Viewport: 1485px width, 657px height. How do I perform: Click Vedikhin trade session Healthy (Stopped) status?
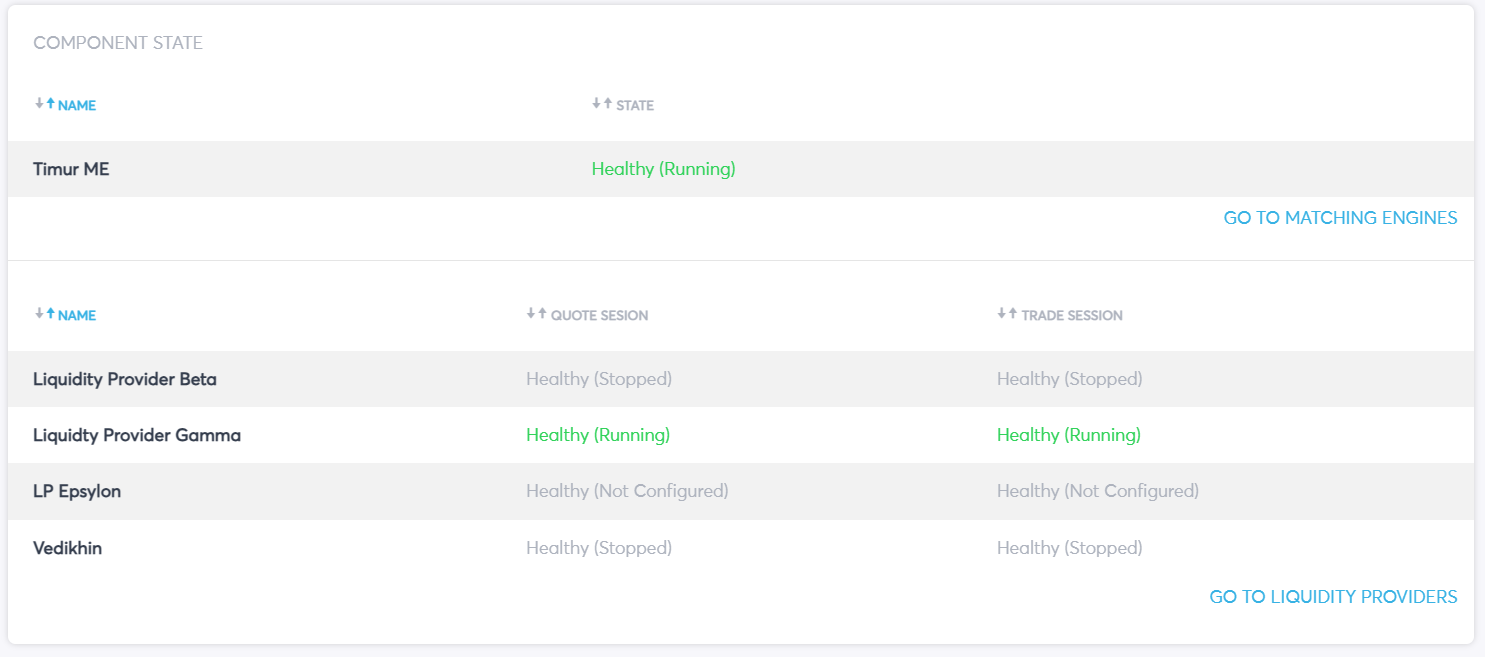(1069, 548)
